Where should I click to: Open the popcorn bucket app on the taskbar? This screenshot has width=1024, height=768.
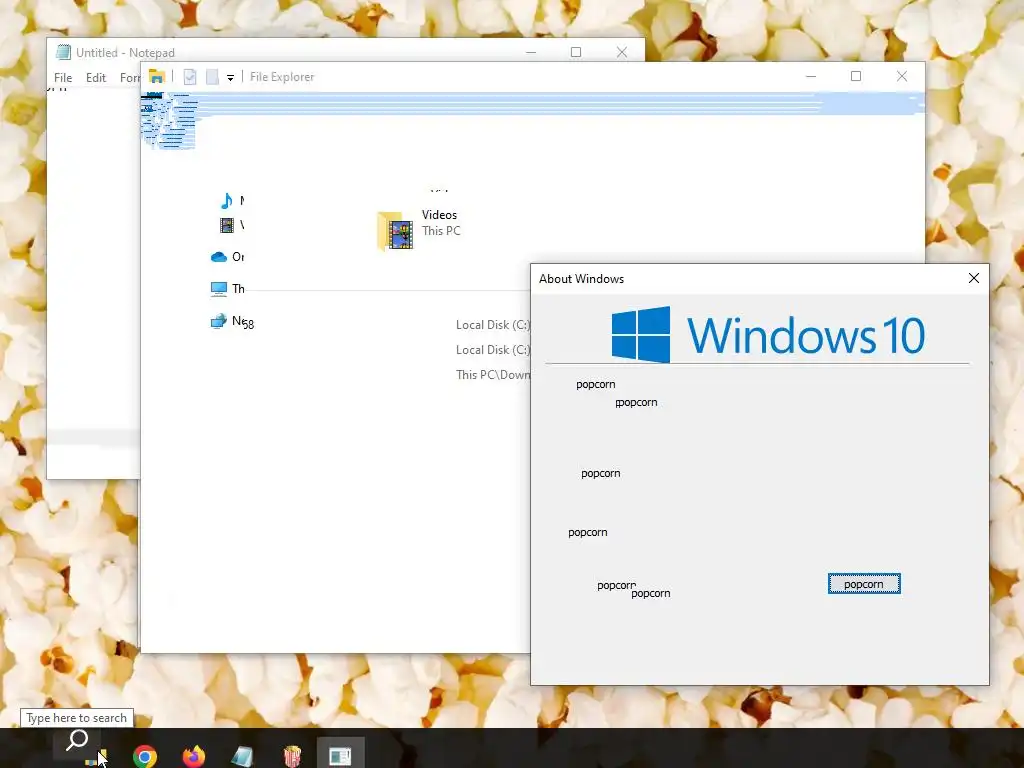[x=293, y=756]
